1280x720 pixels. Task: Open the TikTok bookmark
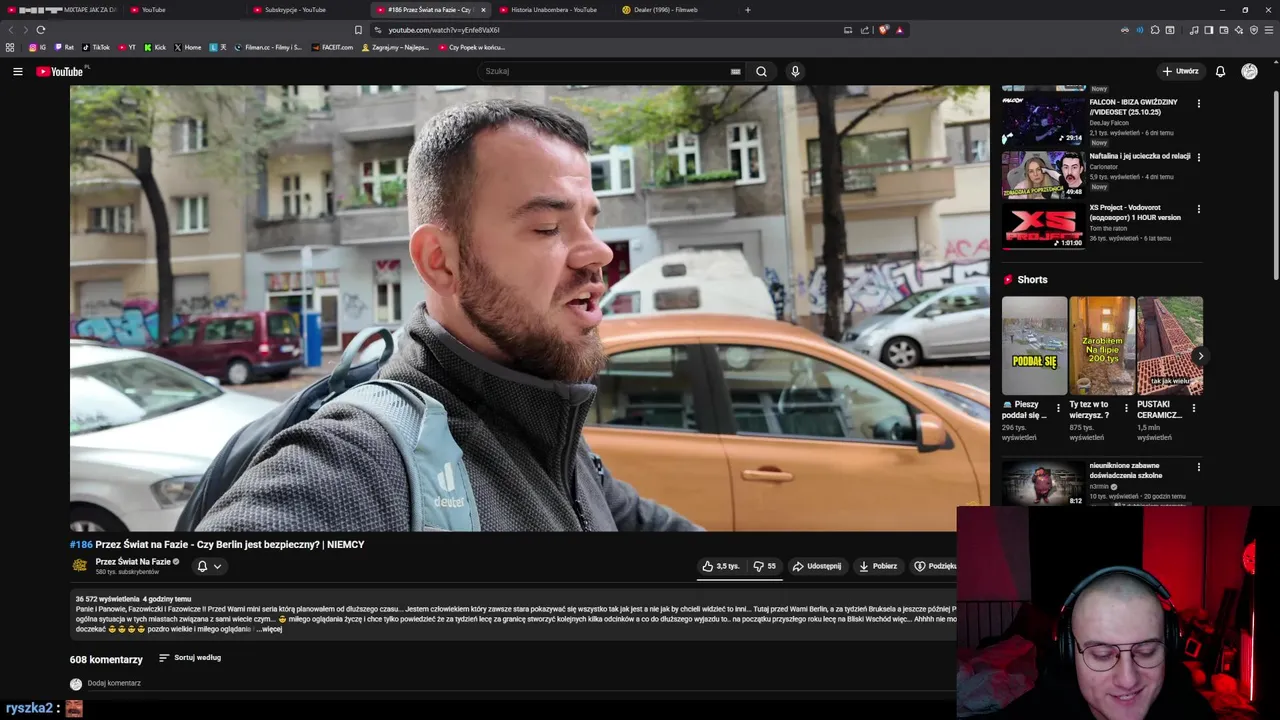tap(96, 47)
